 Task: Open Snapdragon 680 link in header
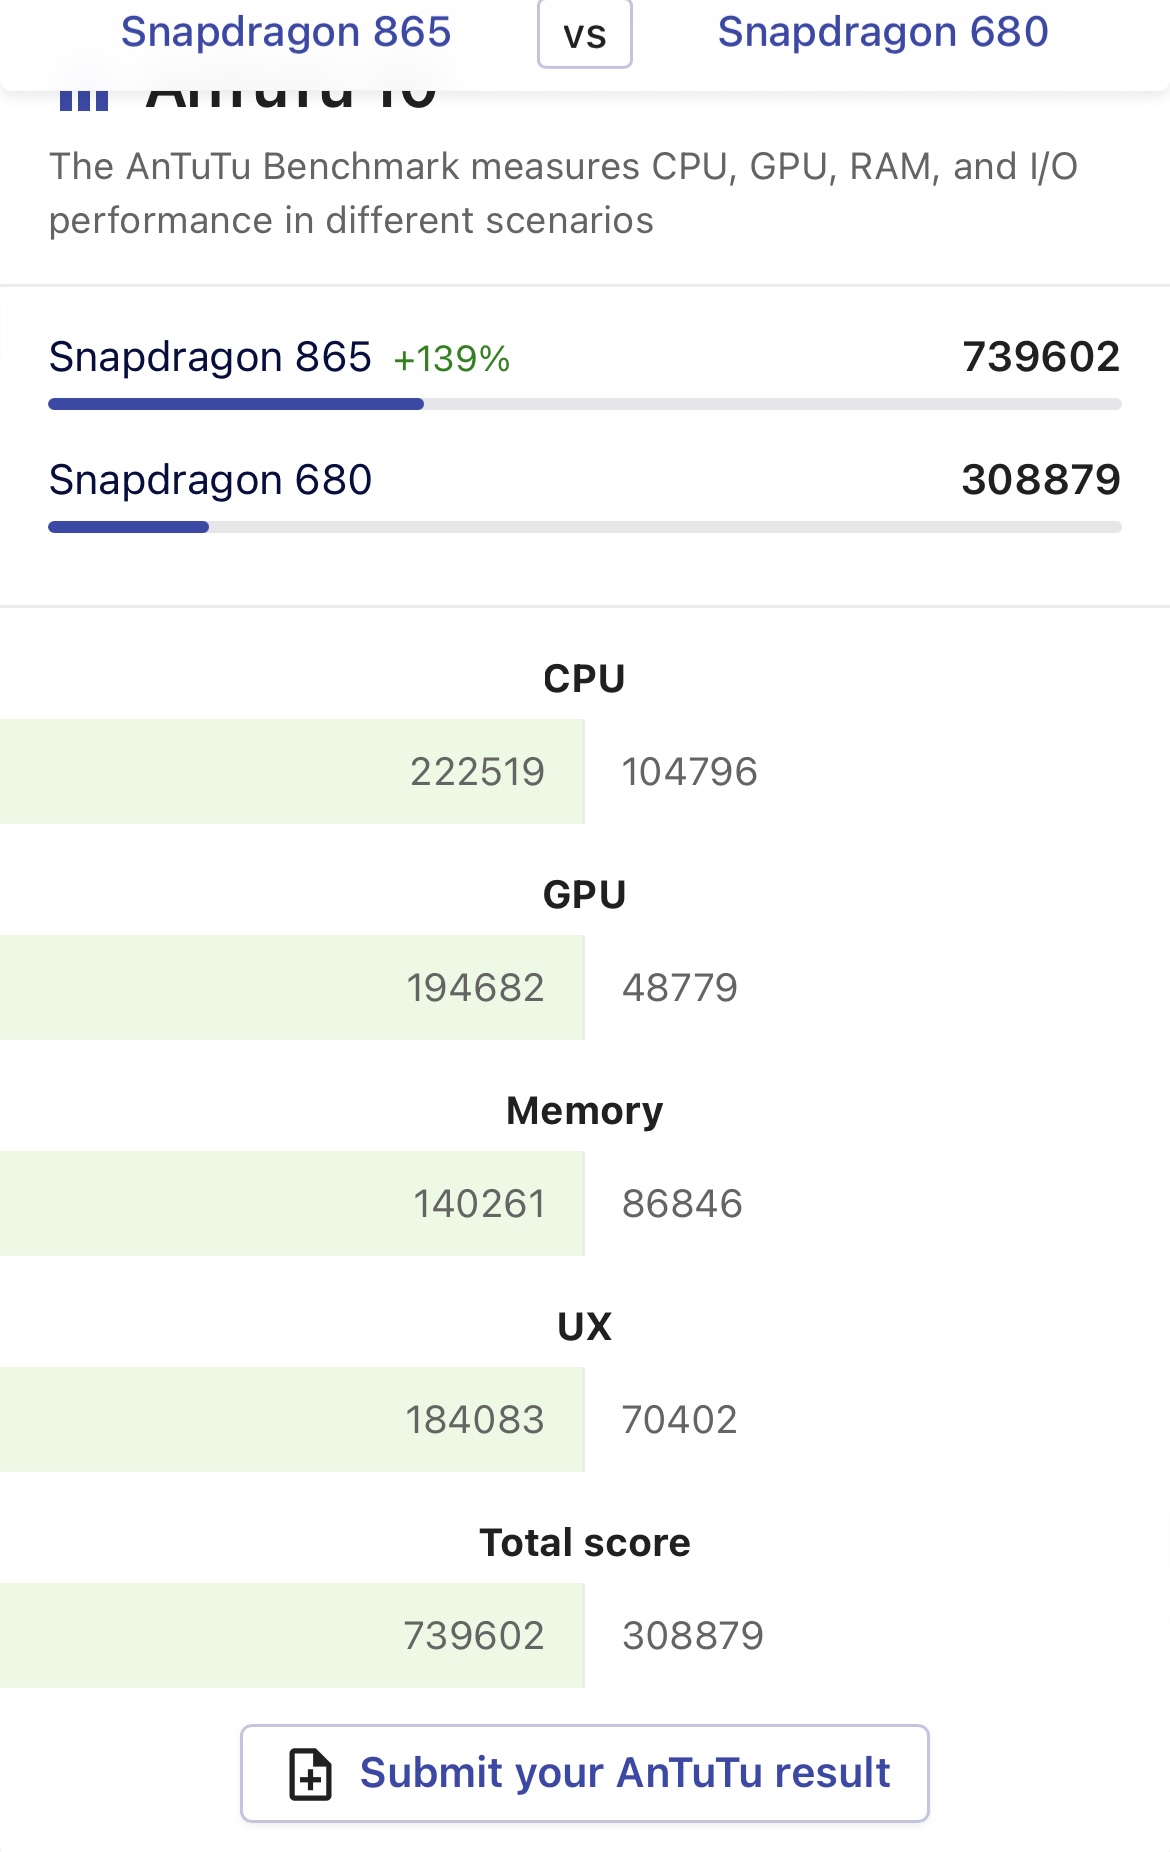pos(883,32)
